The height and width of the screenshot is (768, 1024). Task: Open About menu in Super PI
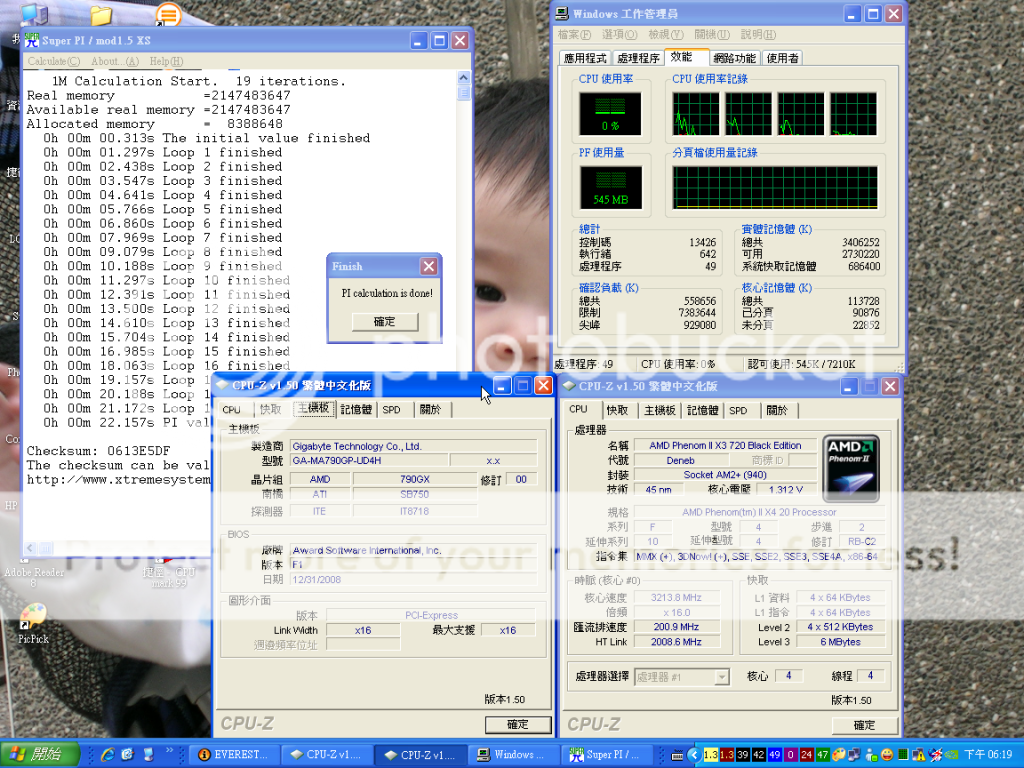[x=115, y=61]
